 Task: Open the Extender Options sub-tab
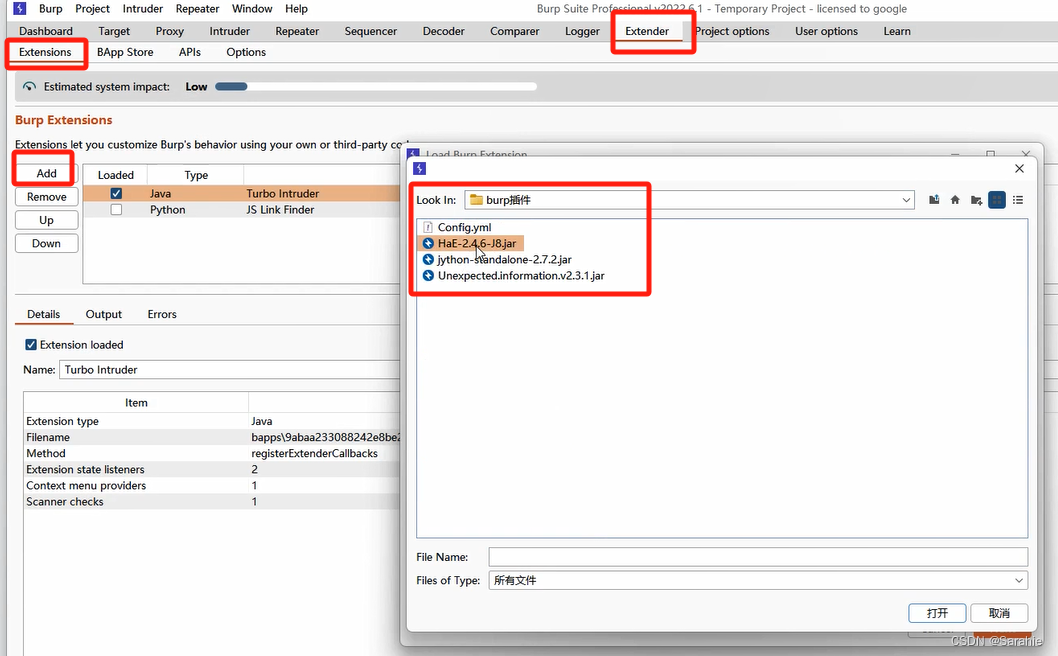point(246,52)
